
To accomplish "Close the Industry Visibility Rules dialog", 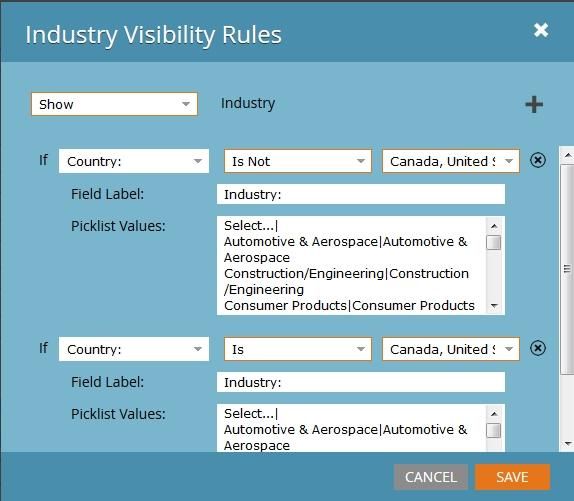I will tap(541, 30).
